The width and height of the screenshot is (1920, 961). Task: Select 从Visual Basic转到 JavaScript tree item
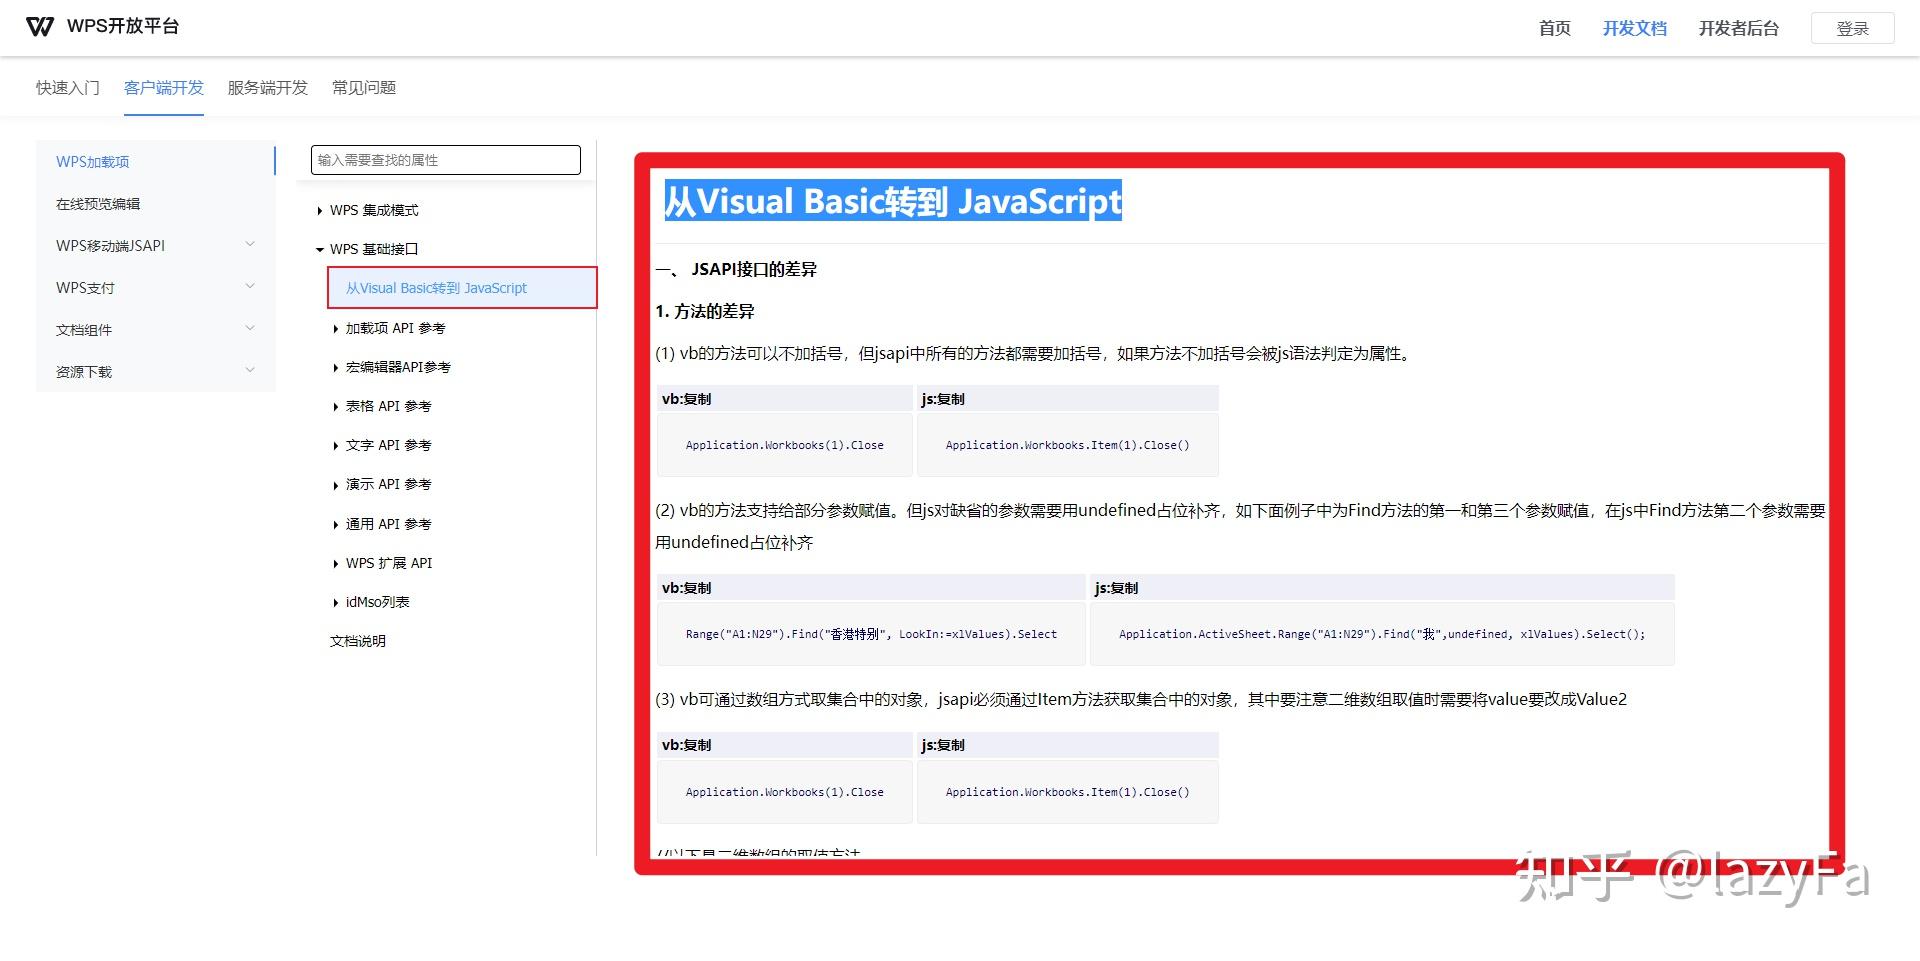pyautogui.click(x=436, y=287)
